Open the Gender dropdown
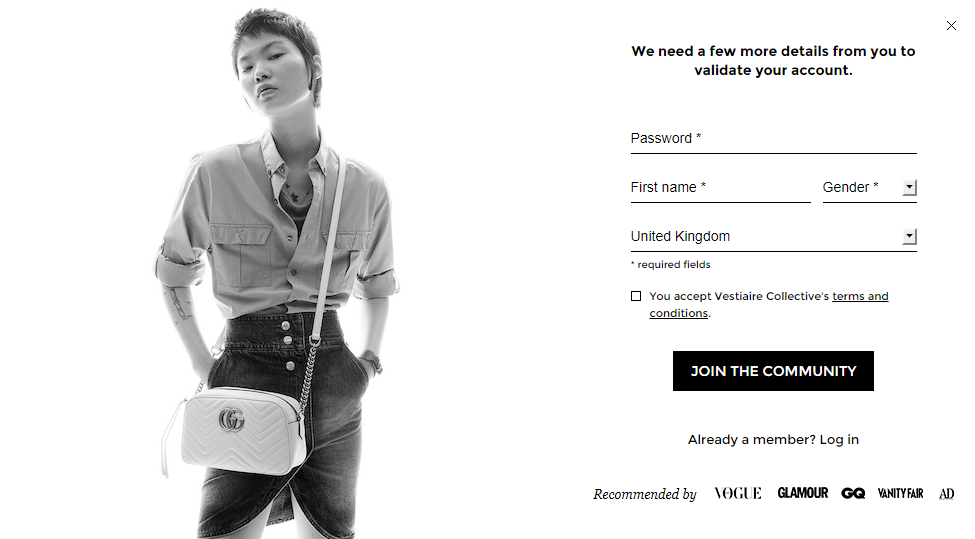The width and height of the screenshot is (975, 539). [x=868, y=187]
